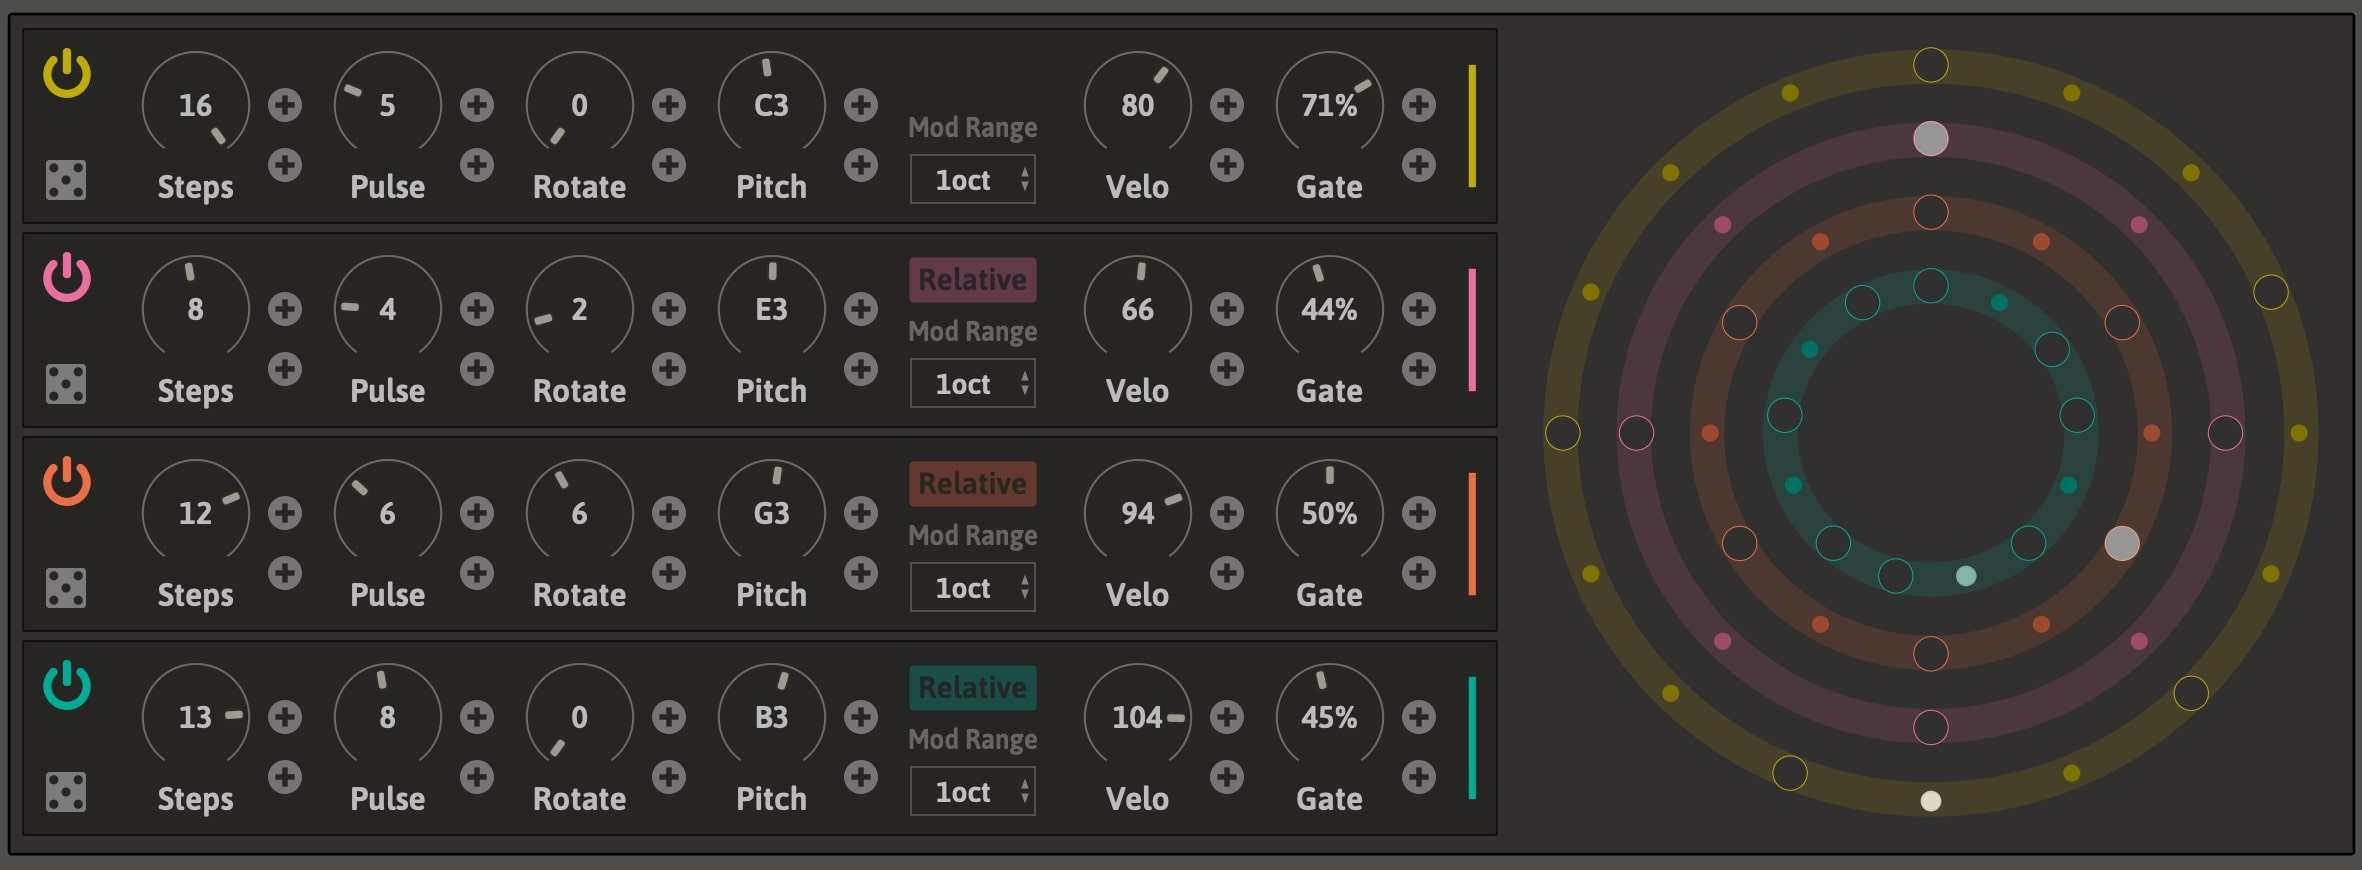Click upper plus icon beside orange row's 6 Pulse knob
Viewport: 2362px width, 870px height.
click(x=477, y=513)
